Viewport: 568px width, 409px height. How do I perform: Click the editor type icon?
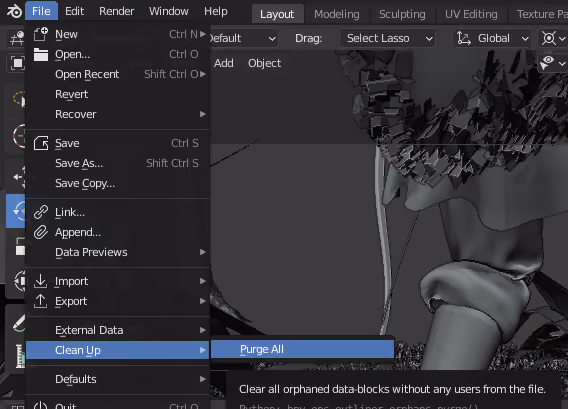[16, 38]
